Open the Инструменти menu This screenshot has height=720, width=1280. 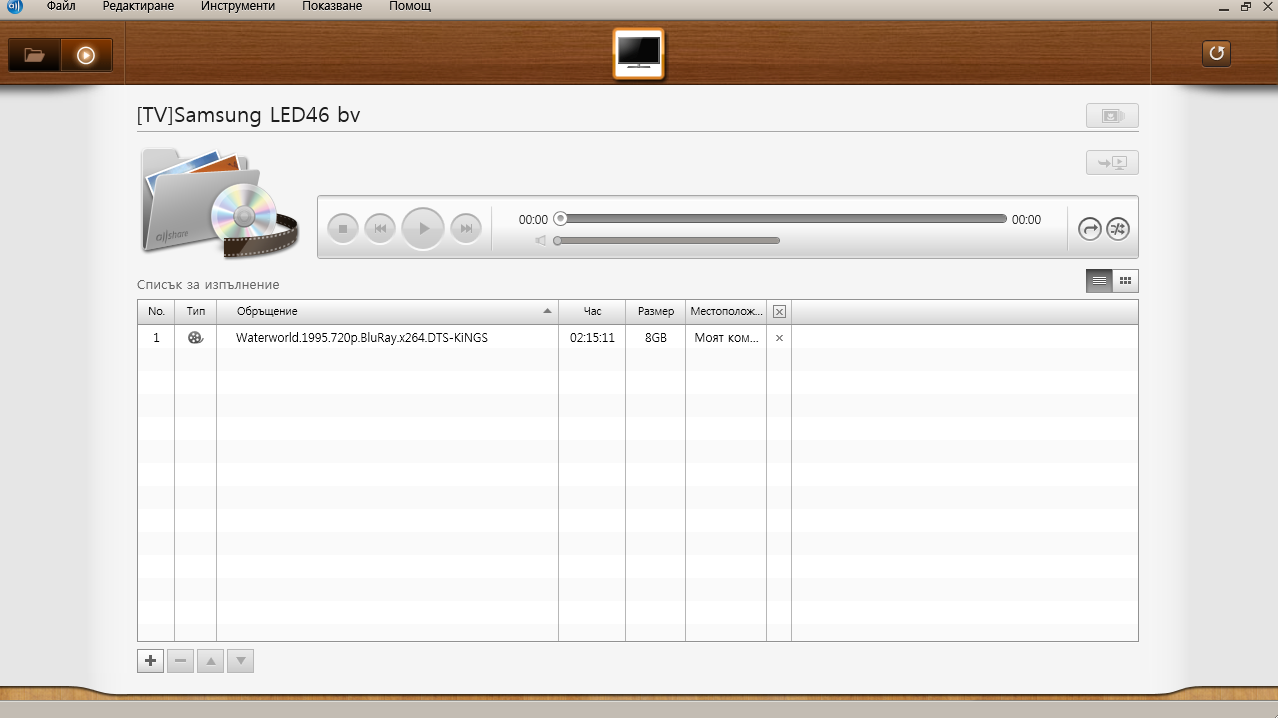coord(237,6)
